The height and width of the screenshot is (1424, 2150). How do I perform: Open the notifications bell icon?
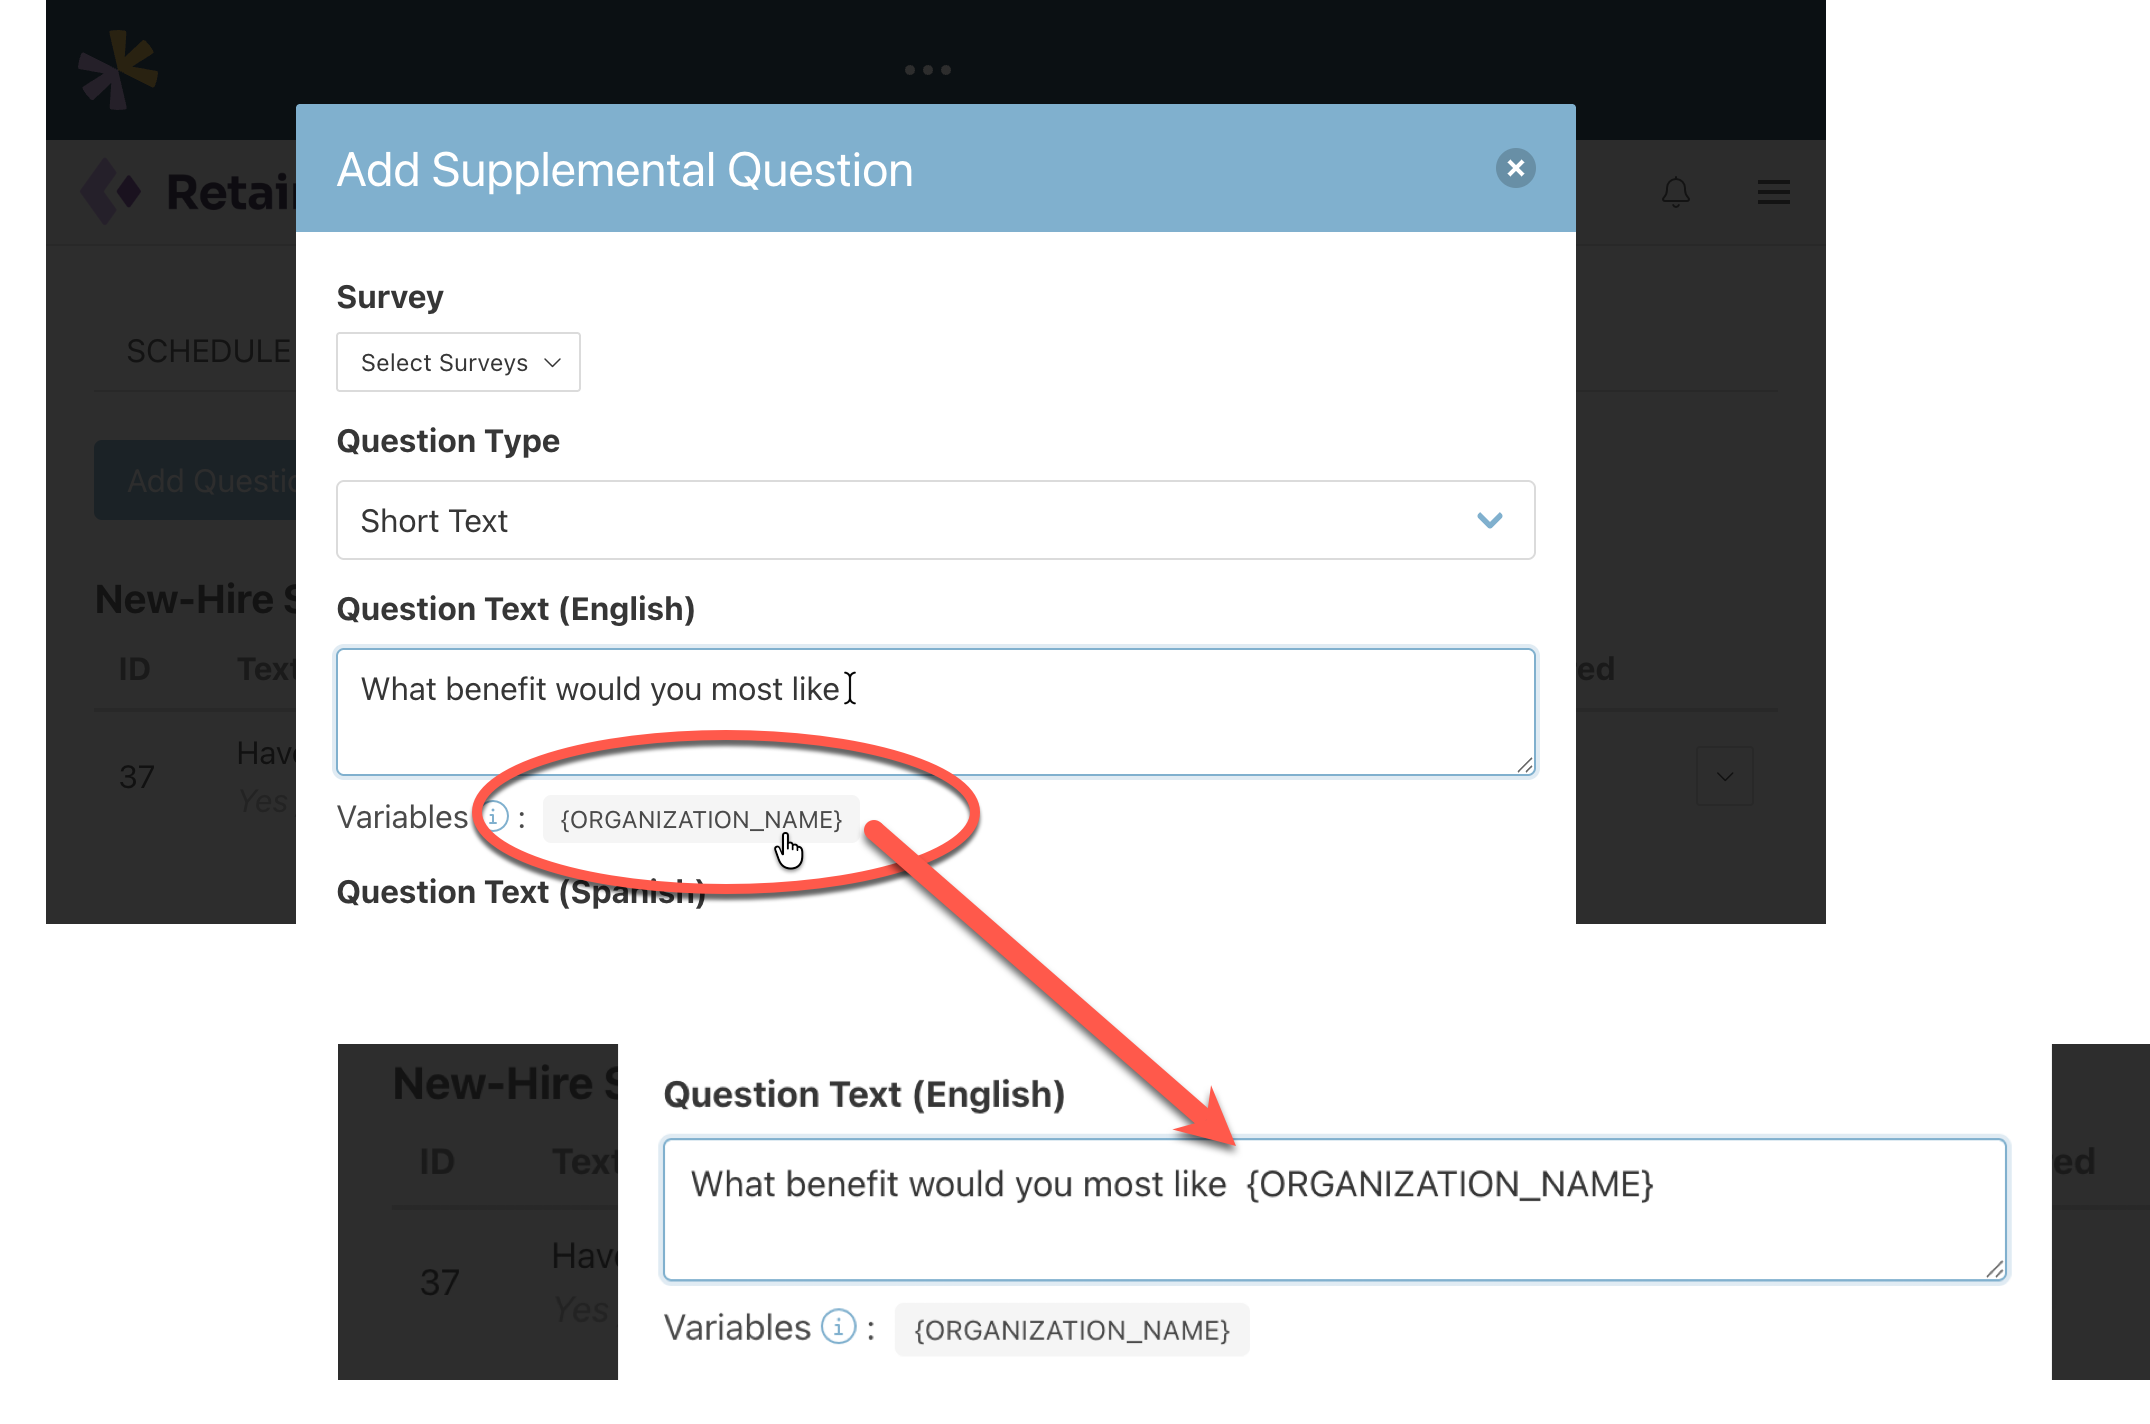[x=1675, y=191]
